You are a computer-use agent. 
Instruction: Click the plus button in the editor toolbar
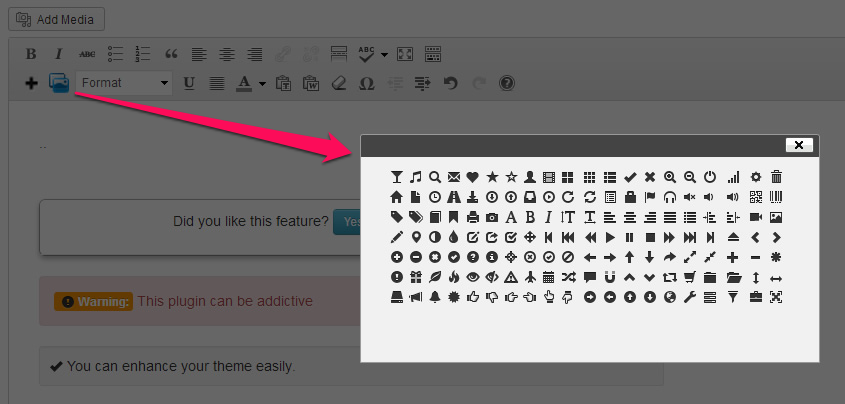[31, 83]
